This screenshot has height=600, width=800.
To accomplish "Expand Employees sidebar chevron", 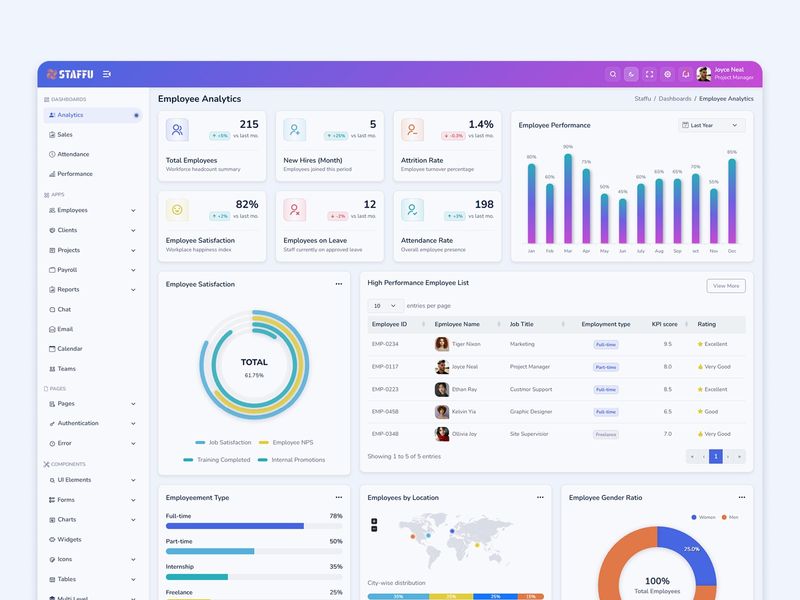I will pyautogui.click(x=133, y=210).
